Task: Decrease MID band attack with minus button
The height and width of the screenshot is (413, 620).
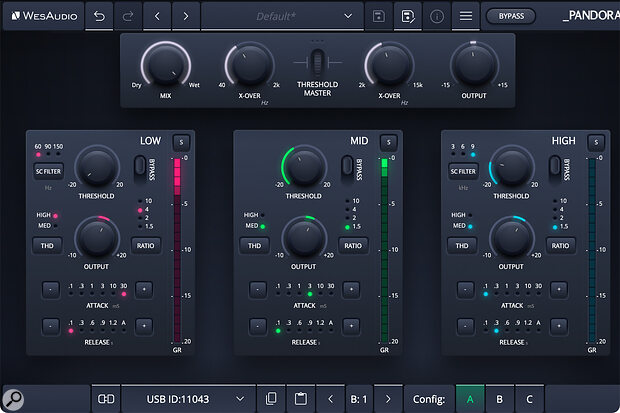Action: 258,290
